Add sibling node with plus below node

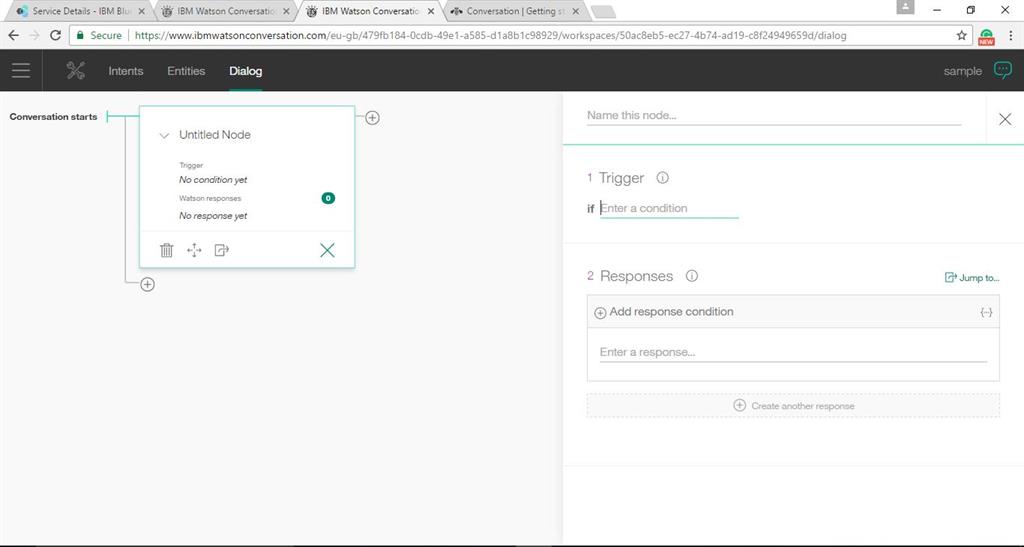coord(148,285)
